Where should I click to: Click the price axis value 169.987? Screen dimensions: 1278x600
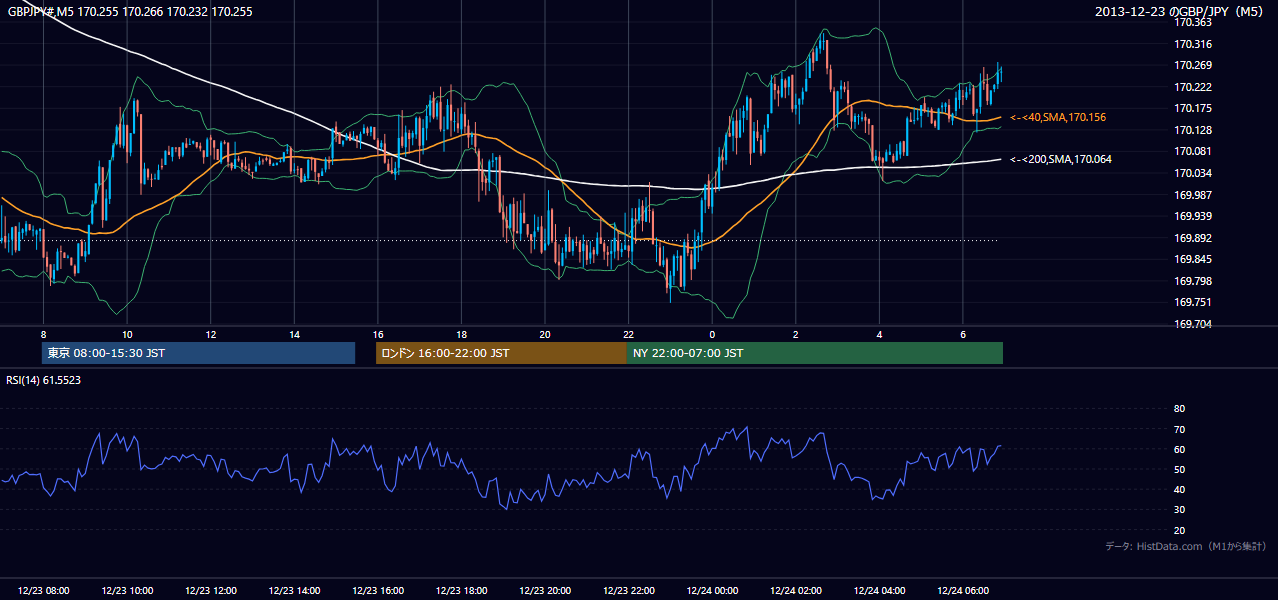tap(1192, 195)
